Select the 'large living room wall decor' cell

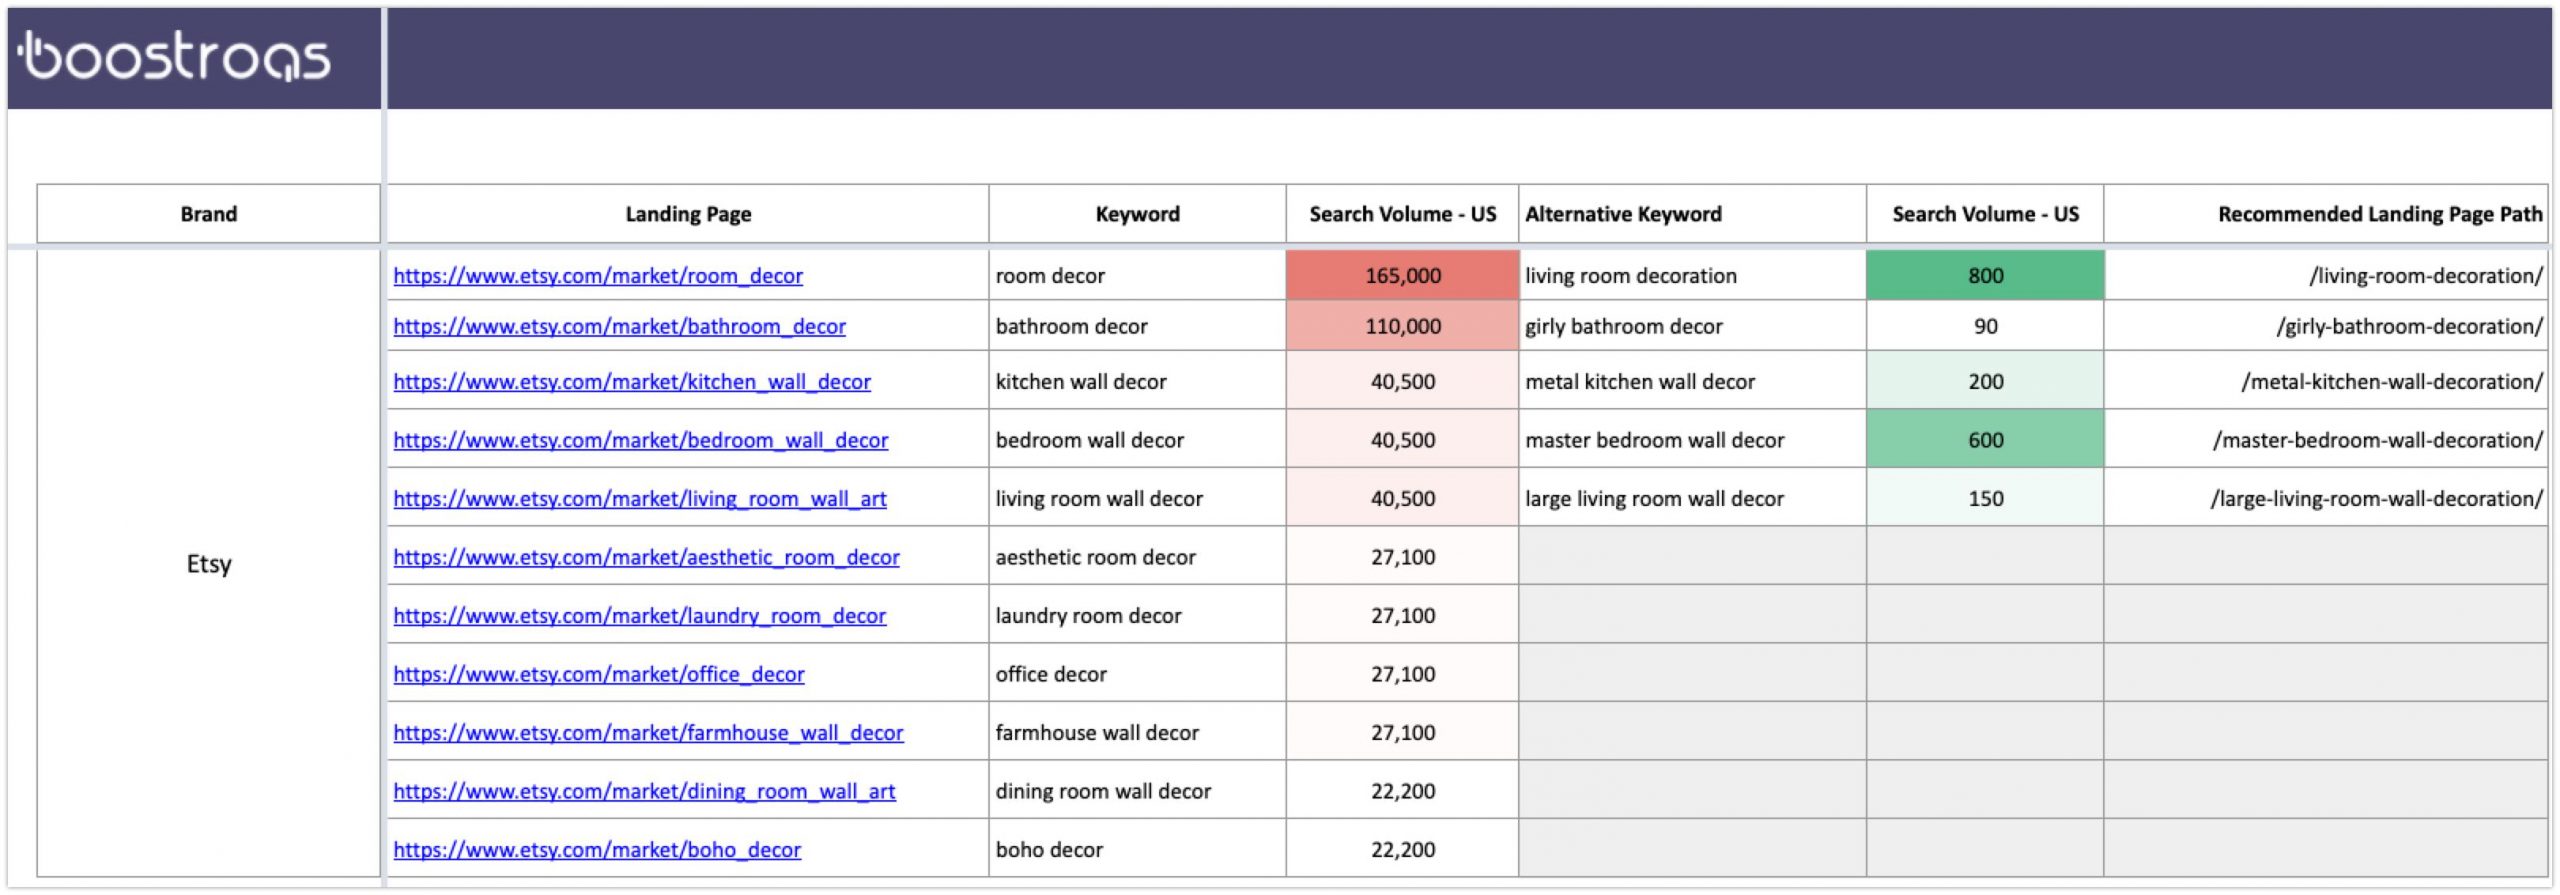click(1692, 499)
